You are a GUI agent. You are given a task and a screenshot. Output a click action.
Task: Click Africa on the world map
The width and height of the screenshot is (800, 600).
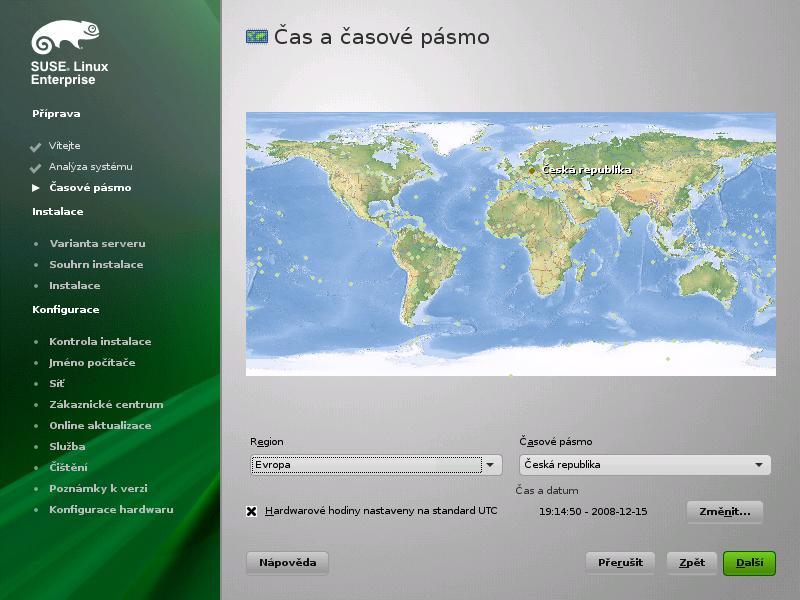(536, 240)
